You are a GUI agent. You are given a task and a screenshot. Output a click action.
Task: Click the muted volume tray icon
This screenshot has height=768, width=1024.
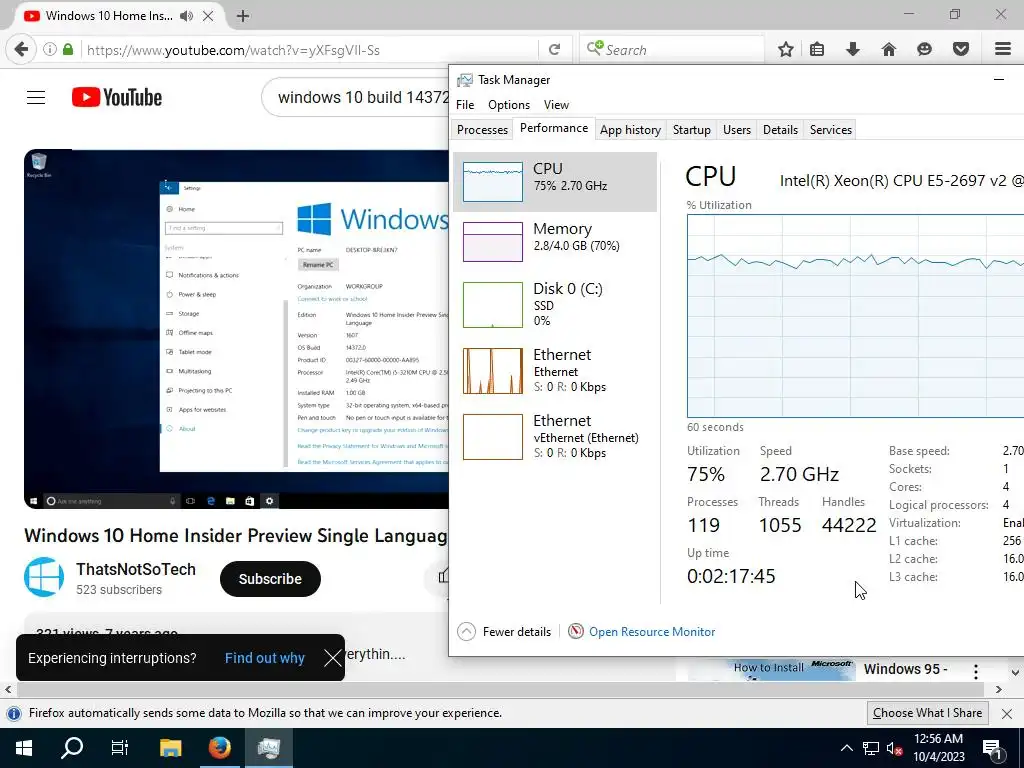894,748
